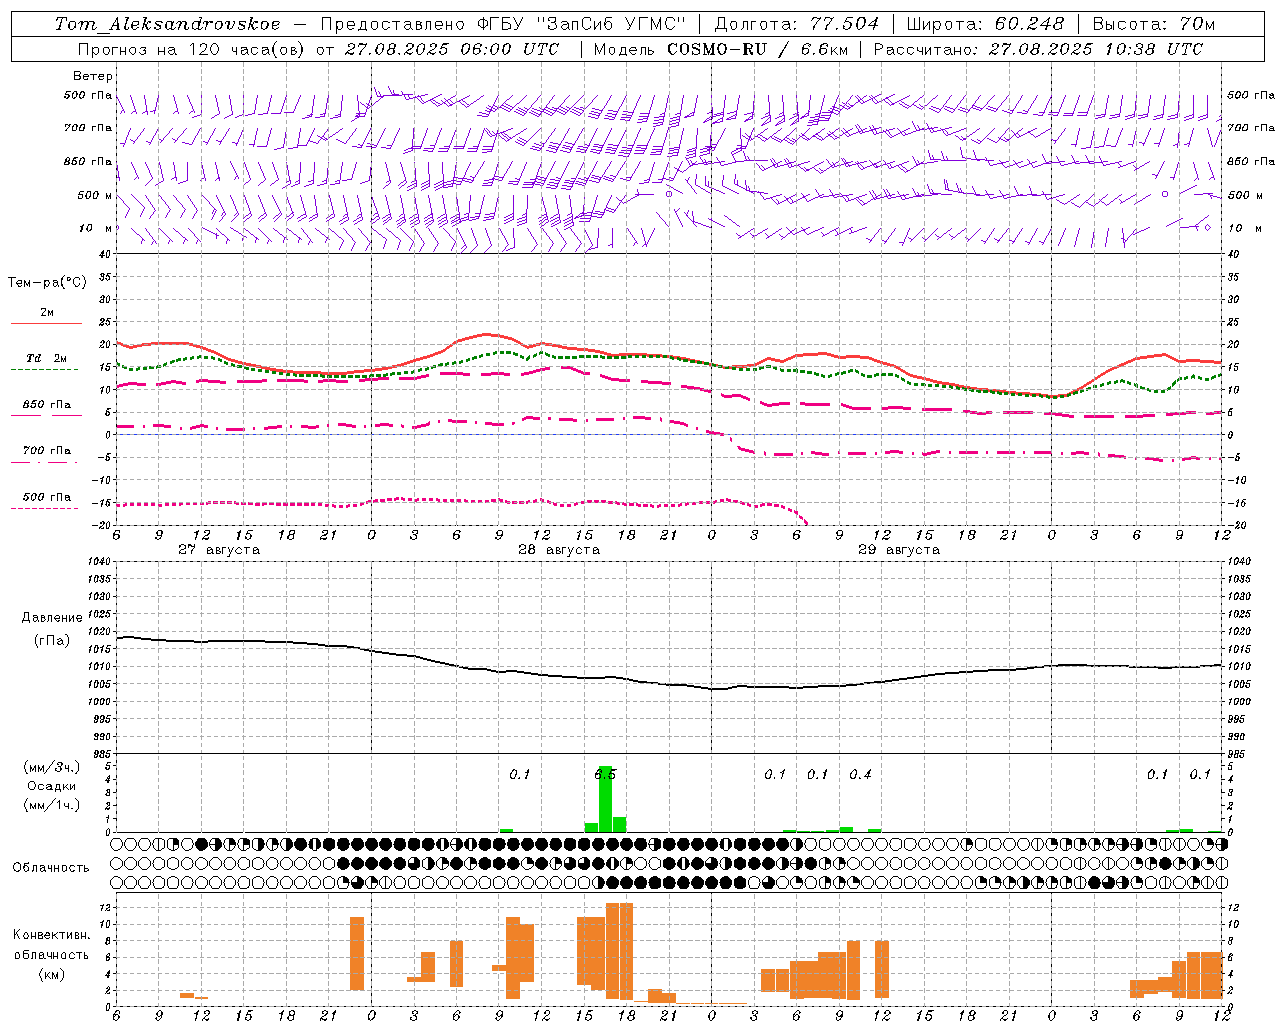Click the 'Облачность' cloudiness row label
The image size is (1280, 1024).
[x=51, y=868]
